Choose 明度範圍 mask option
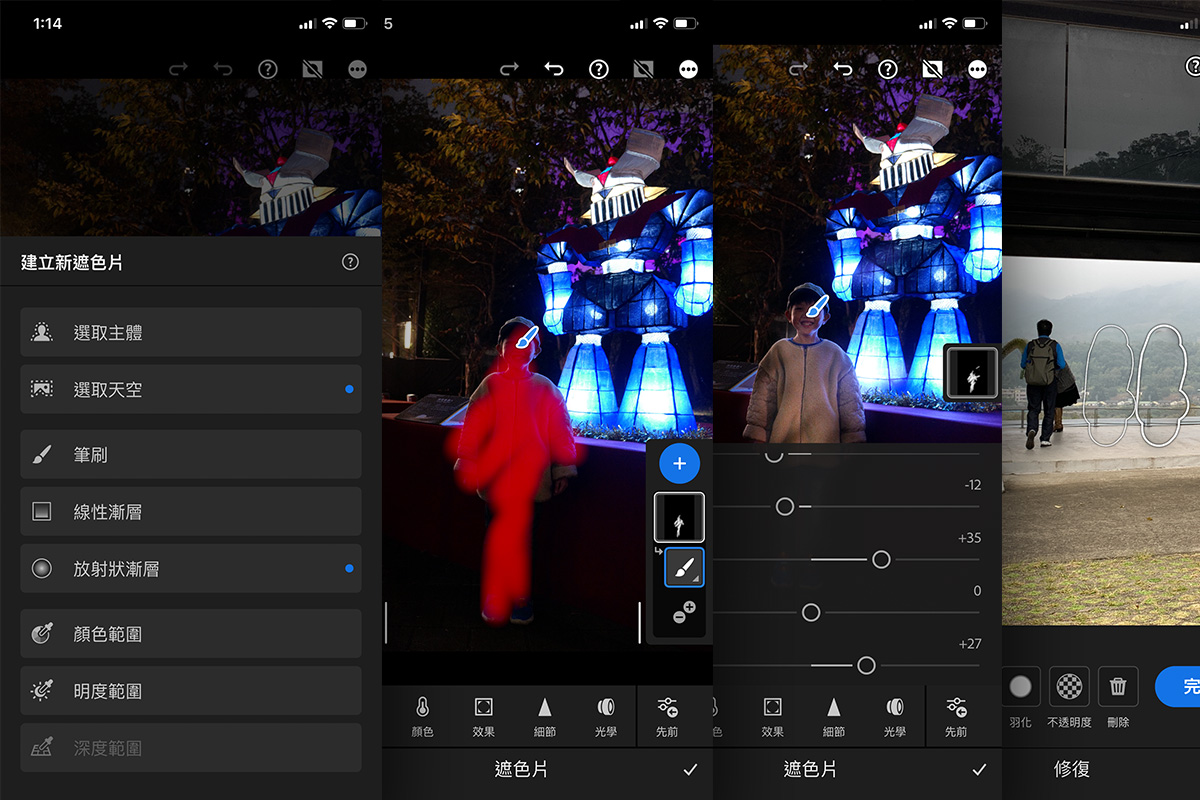 [191, 691]
